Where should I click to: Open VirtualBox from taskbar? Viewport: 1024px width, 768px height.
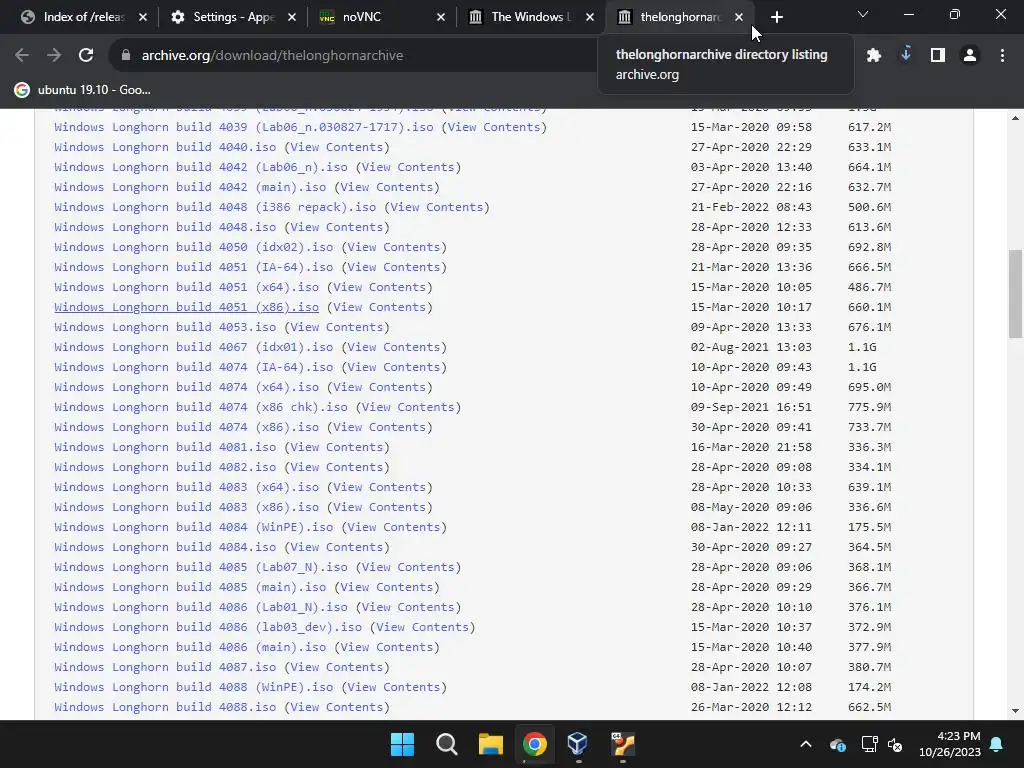coord(579,744)
